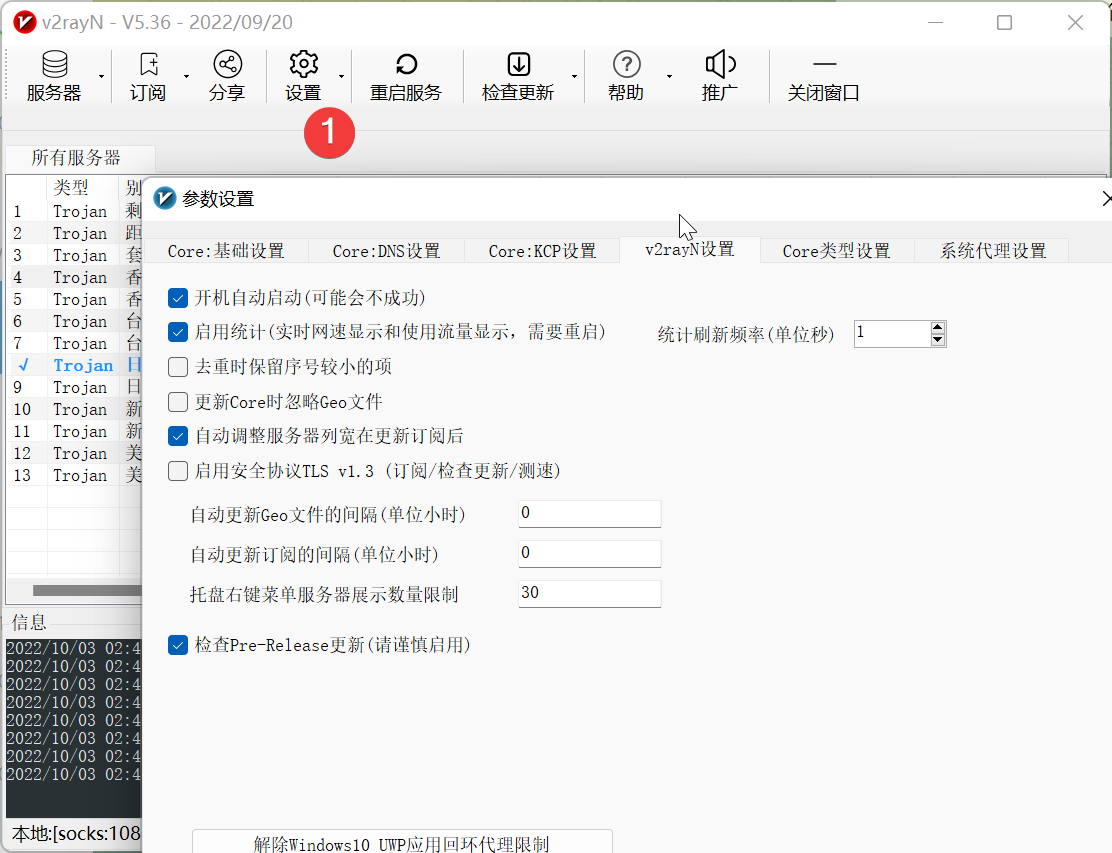Click the 托盘右键菜单服务器展示数量限制 input field

tap(589, 593)
